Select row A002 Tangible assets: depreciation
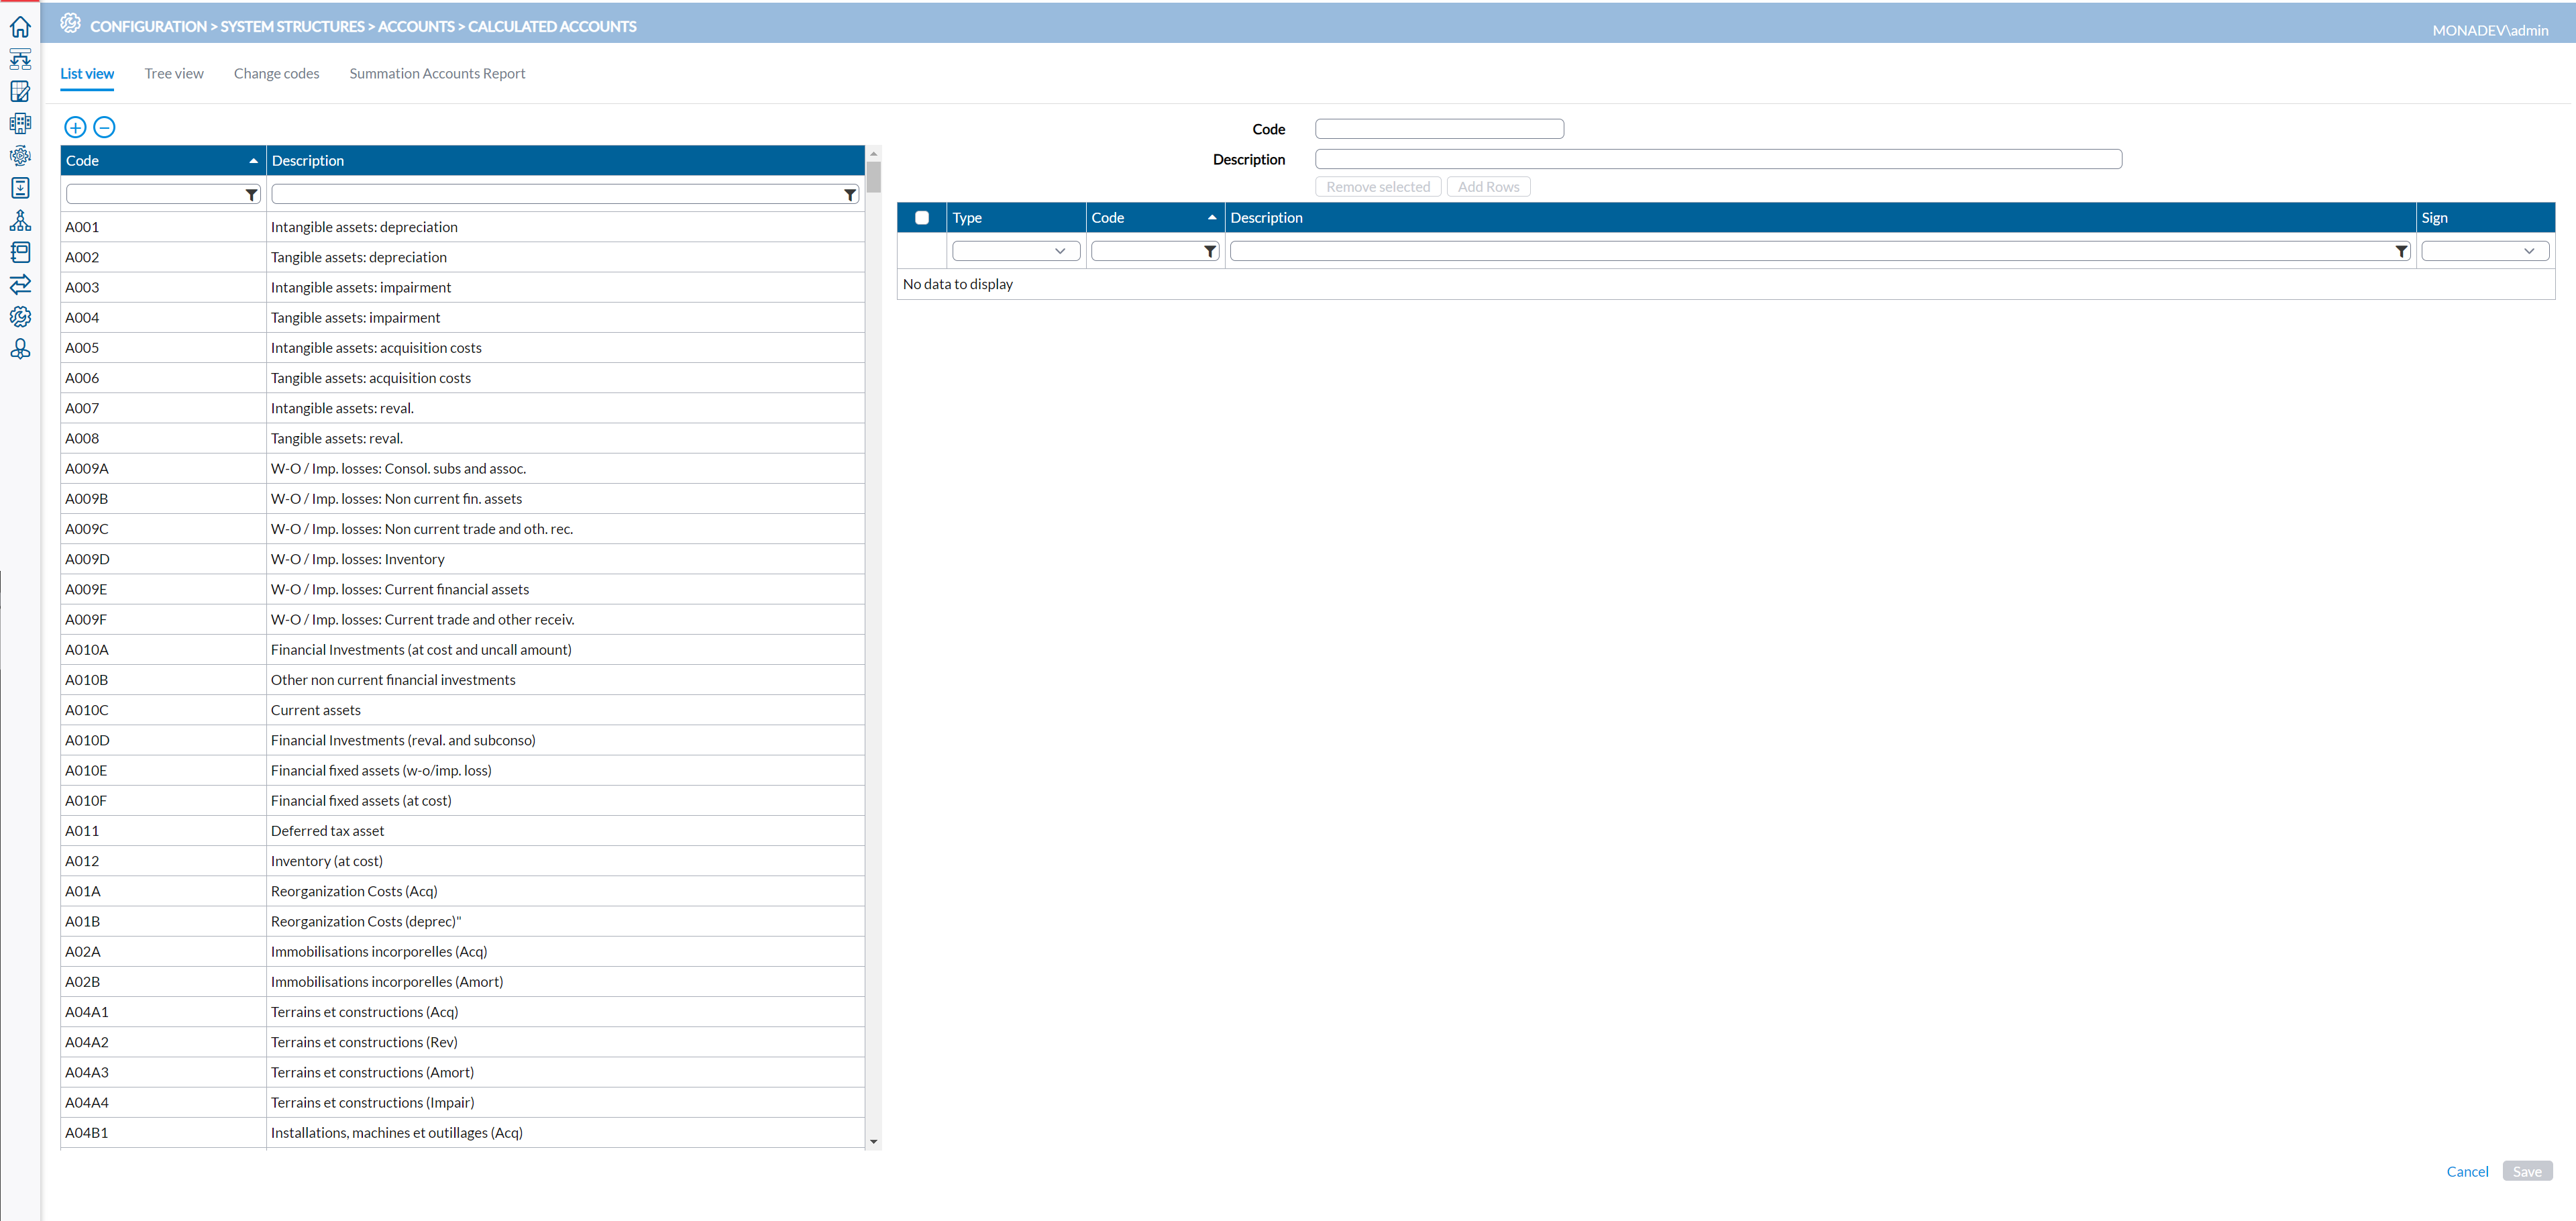Screen dimensions: 2576x1221 463,257
